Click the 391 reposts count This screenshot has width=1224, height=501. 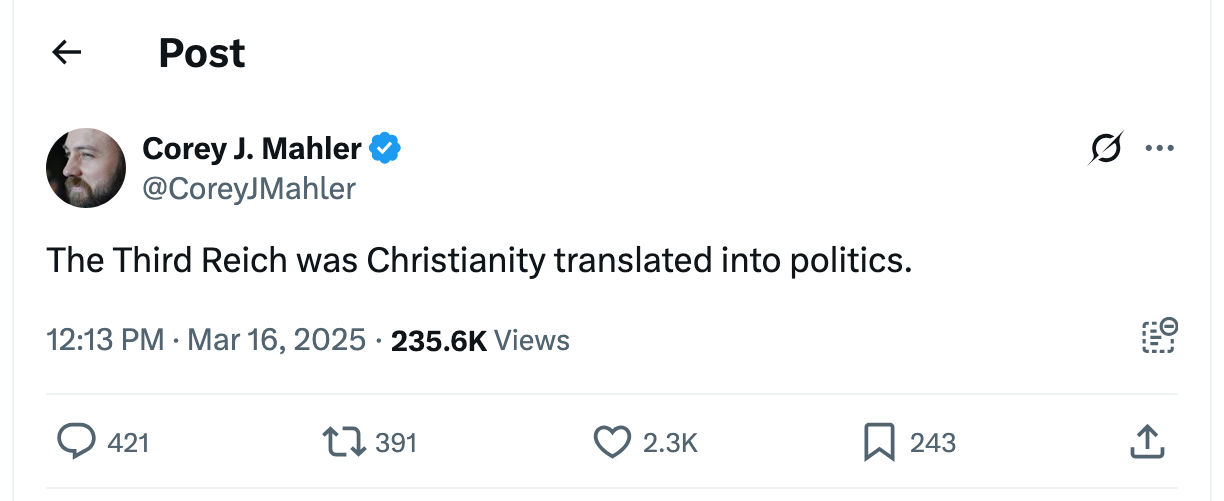pyautogui.click(x=396, y=443)
